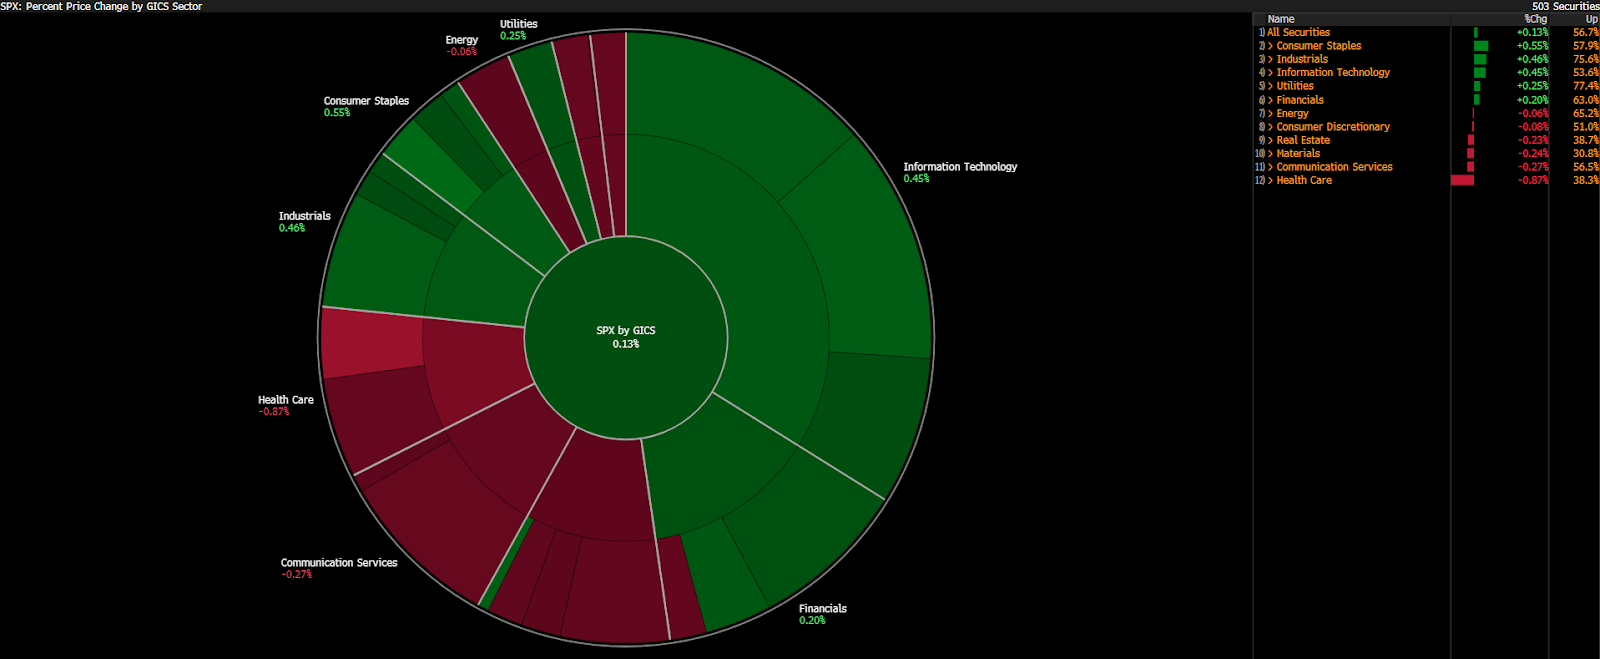1600x659 pixels.
Task: Click the -0.24% Materials change value
Action: [x=1533, y=154]
